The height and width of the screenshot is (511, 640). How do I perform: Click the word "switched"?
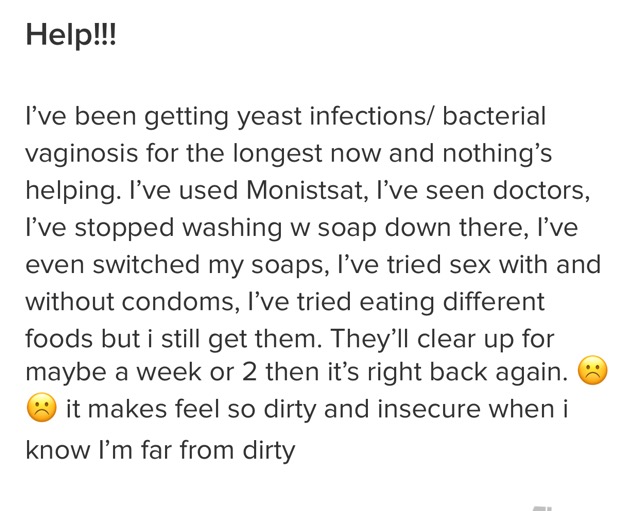point(146,264)
